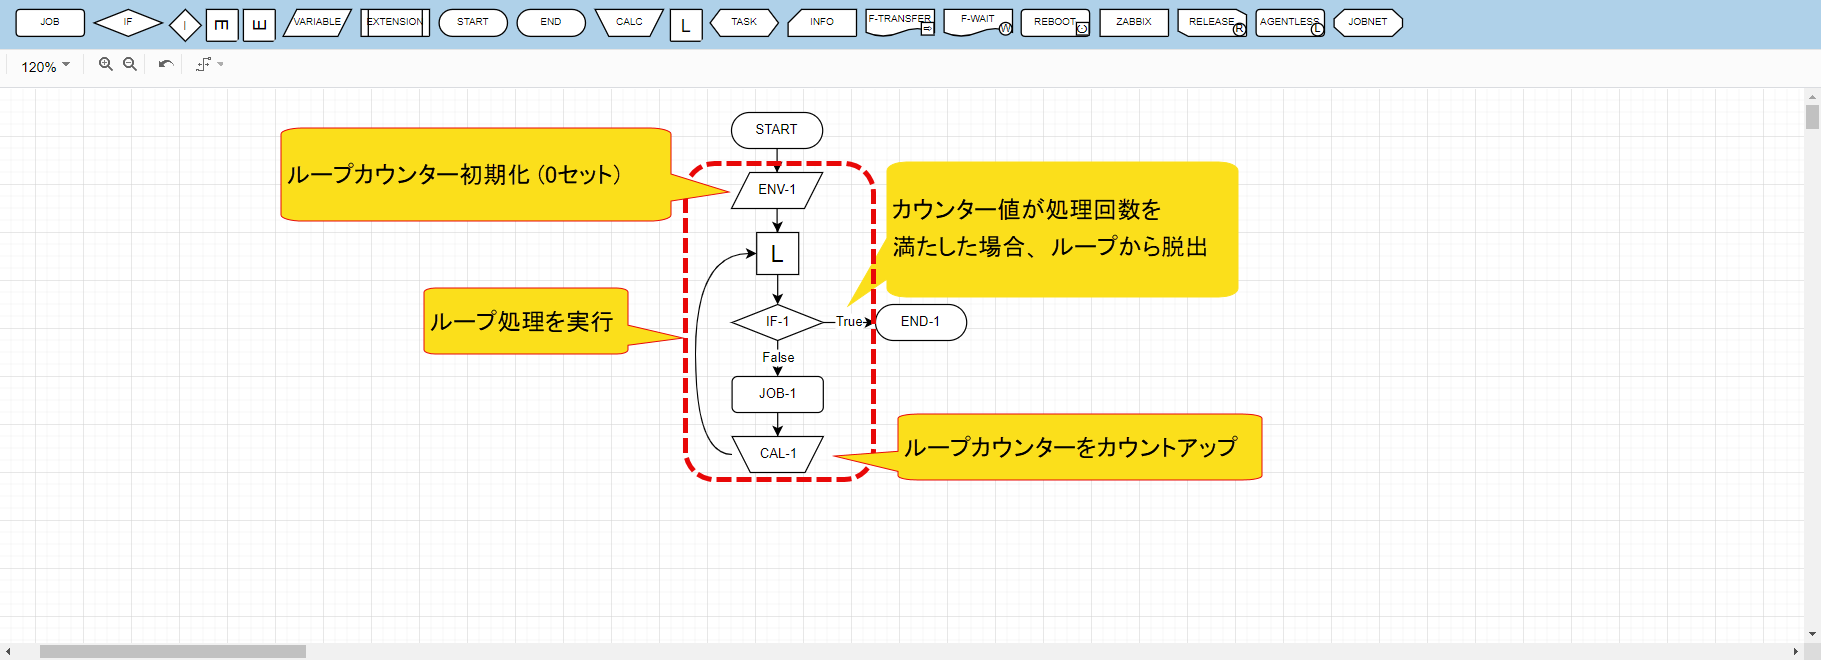Screen dimensions: 1821x660
Task: Click the scroll down arrow on vertical scrollbar
Action: (x=1812, y=634)
